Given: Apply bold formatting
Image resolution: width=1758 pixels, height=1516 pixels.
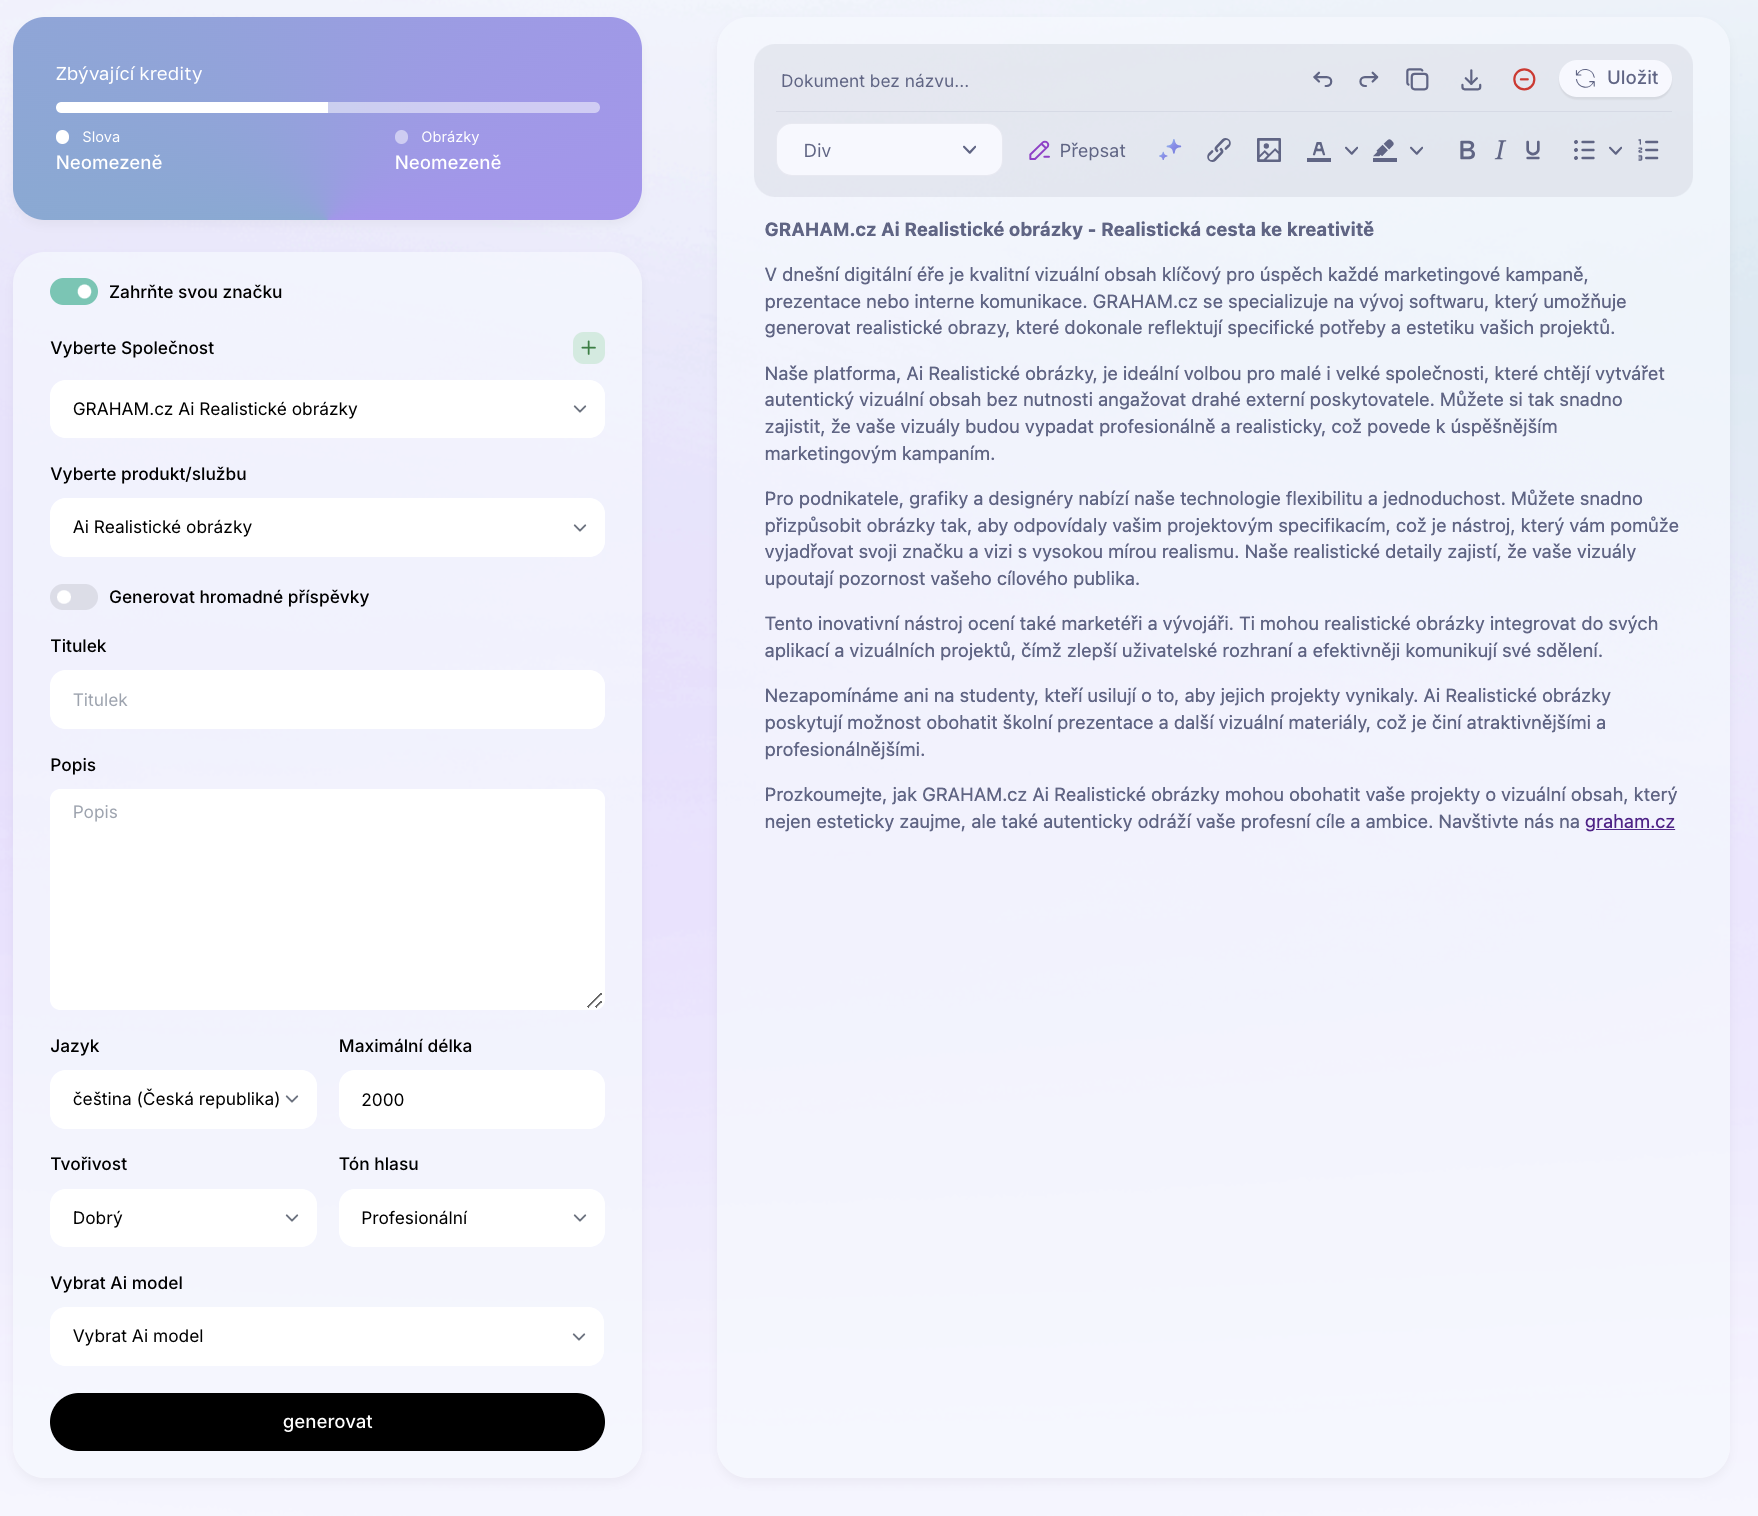Looking at the screenshot, I should tap(1466, 150).
